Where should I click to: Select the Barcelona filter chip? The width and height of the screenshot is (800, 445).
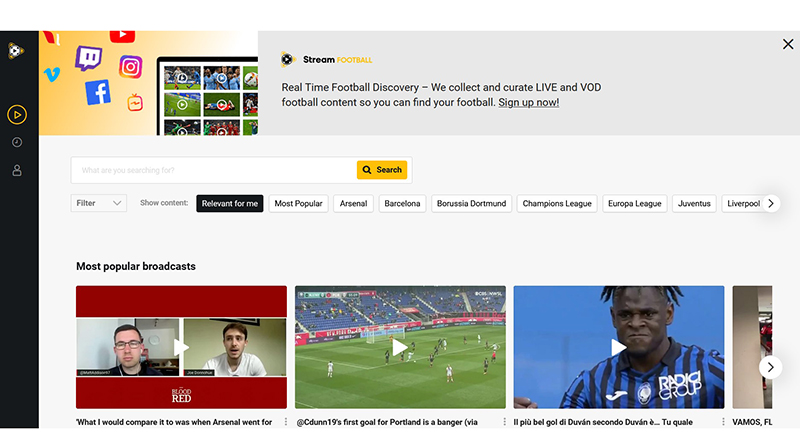pyautogui.click(x=402, y=204)
